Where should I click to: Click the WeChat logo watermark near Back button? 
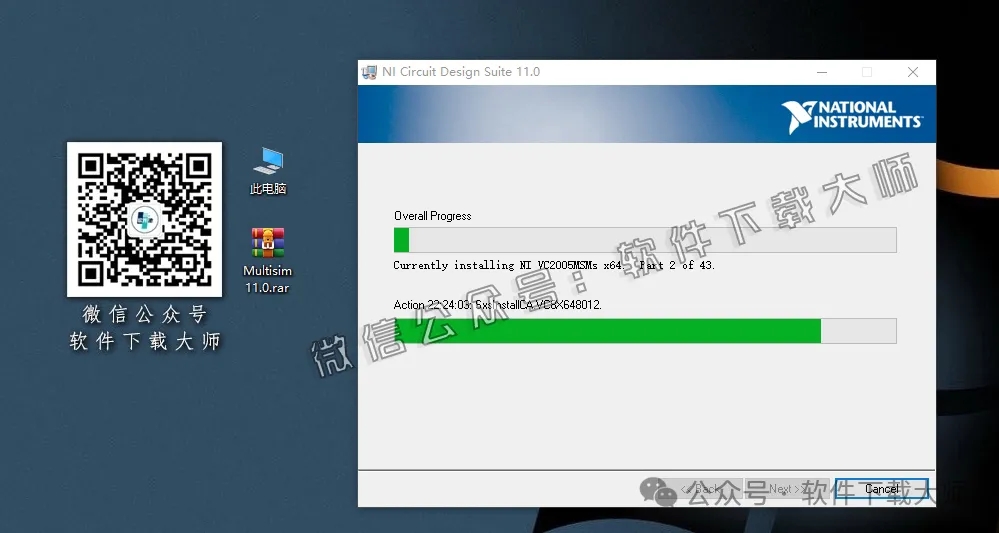point(659,491)
